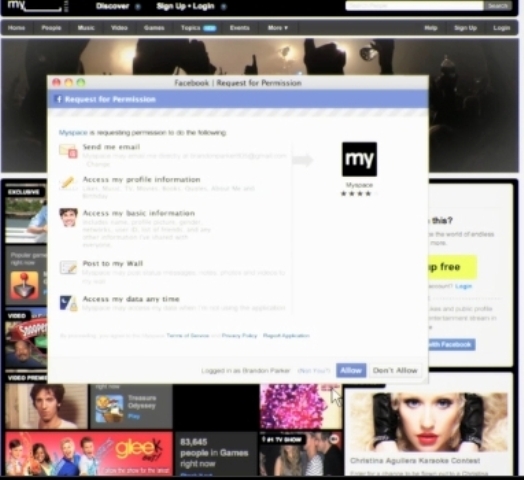Click the Change email link
524x480 pixels.
(x=98, y=164)
